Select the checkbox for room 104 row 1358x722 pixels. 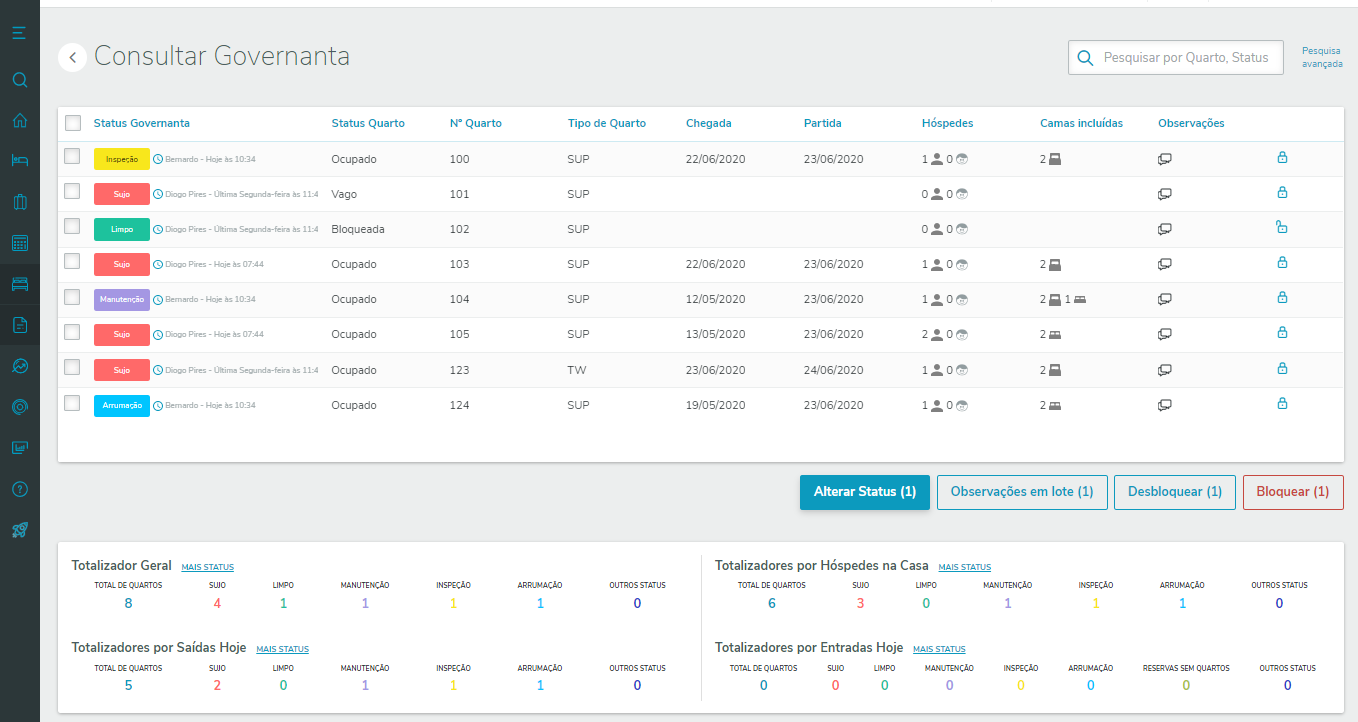point(72,297)
